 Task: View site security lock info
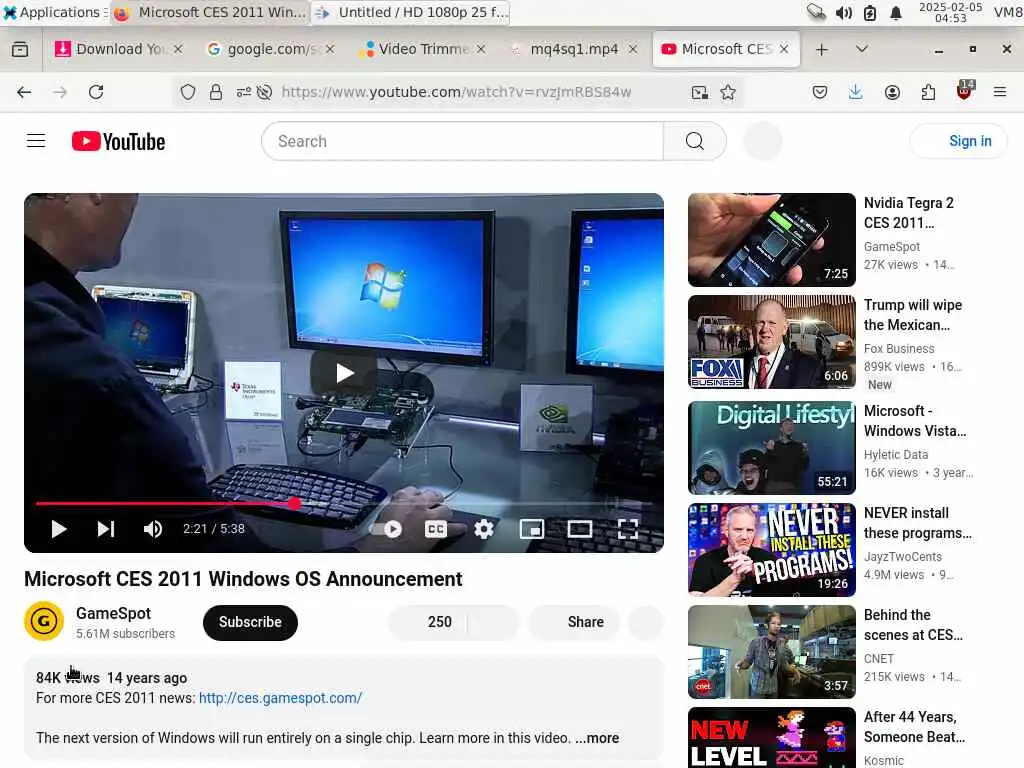point(216,92)
